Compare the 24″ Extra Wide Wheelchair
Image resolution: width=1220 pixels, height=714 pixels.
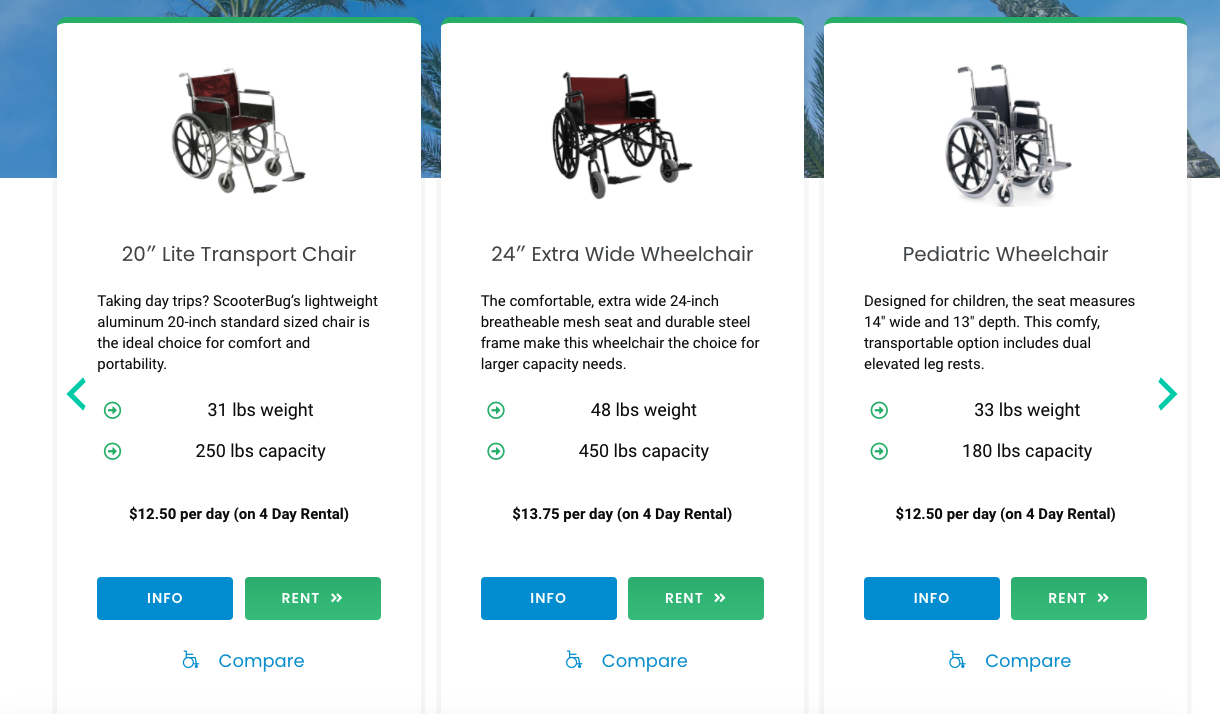[644, 661]
